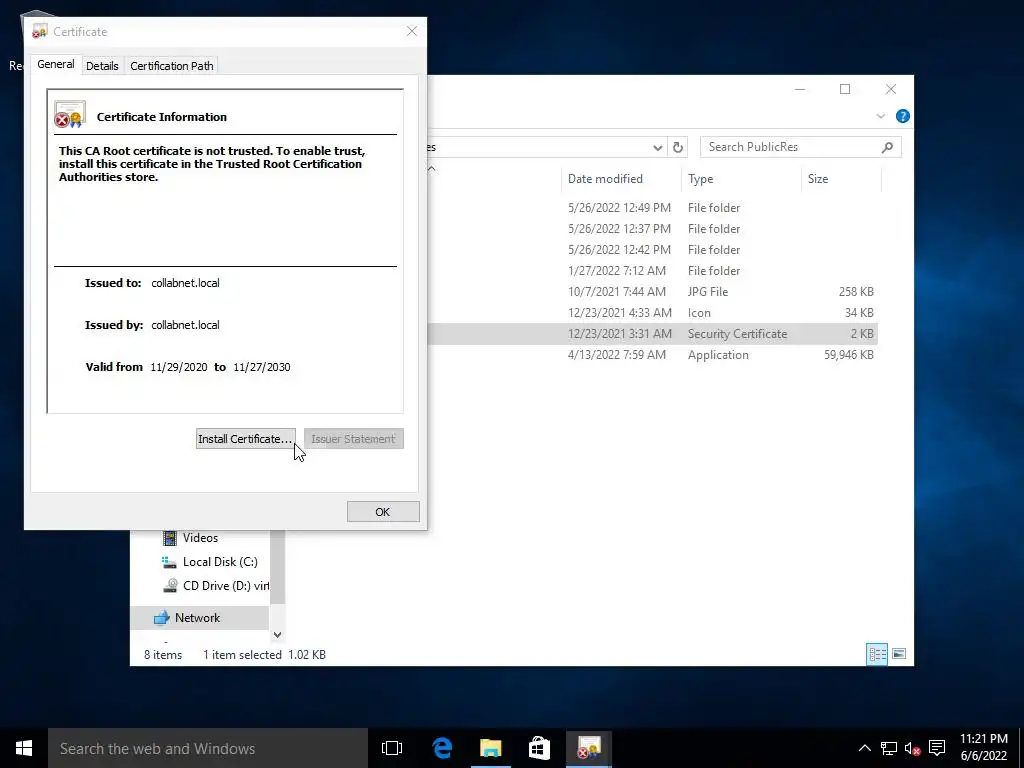Select the 59,946 KB Application file row

[652, 355]
